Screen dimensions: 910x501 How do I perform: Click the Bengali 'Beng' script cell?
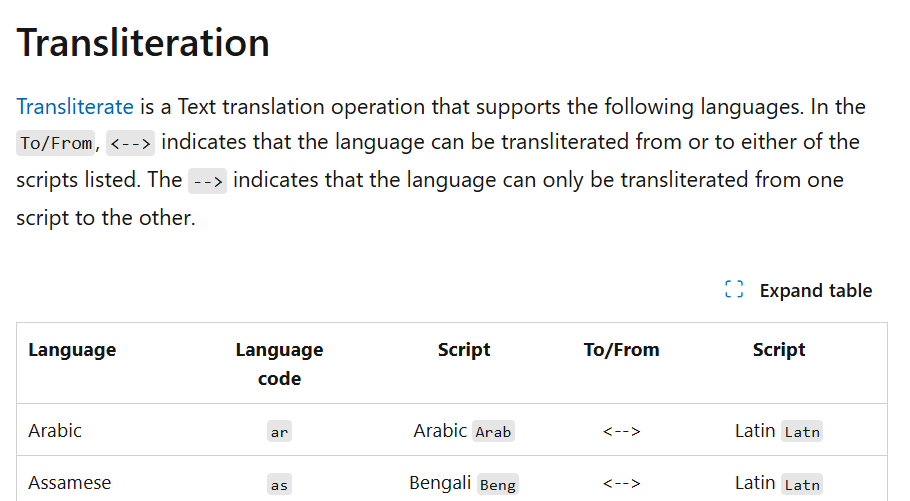(464, 483)
